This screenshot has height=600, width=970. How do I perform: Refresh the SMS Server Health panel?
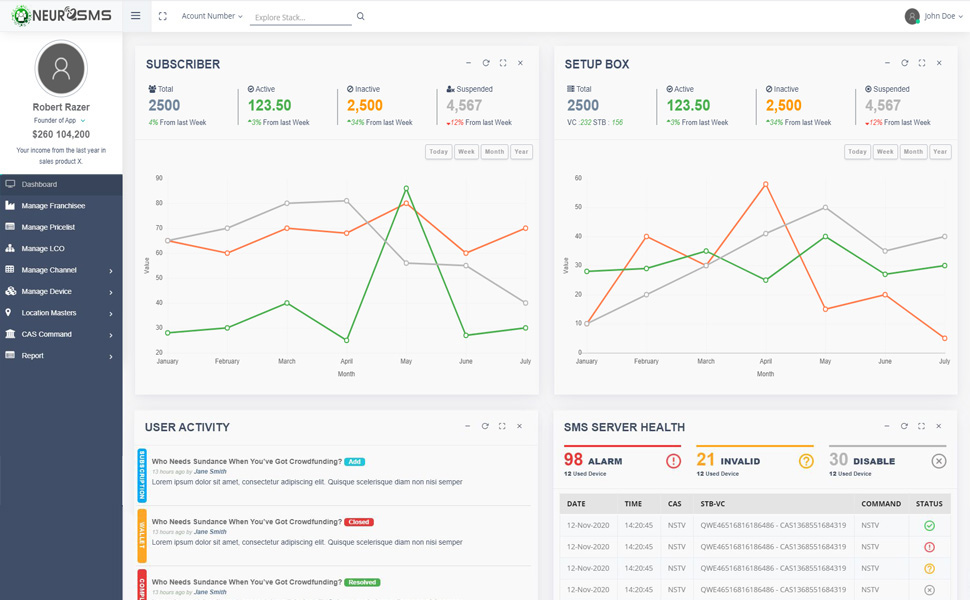[x=904, y=426]
